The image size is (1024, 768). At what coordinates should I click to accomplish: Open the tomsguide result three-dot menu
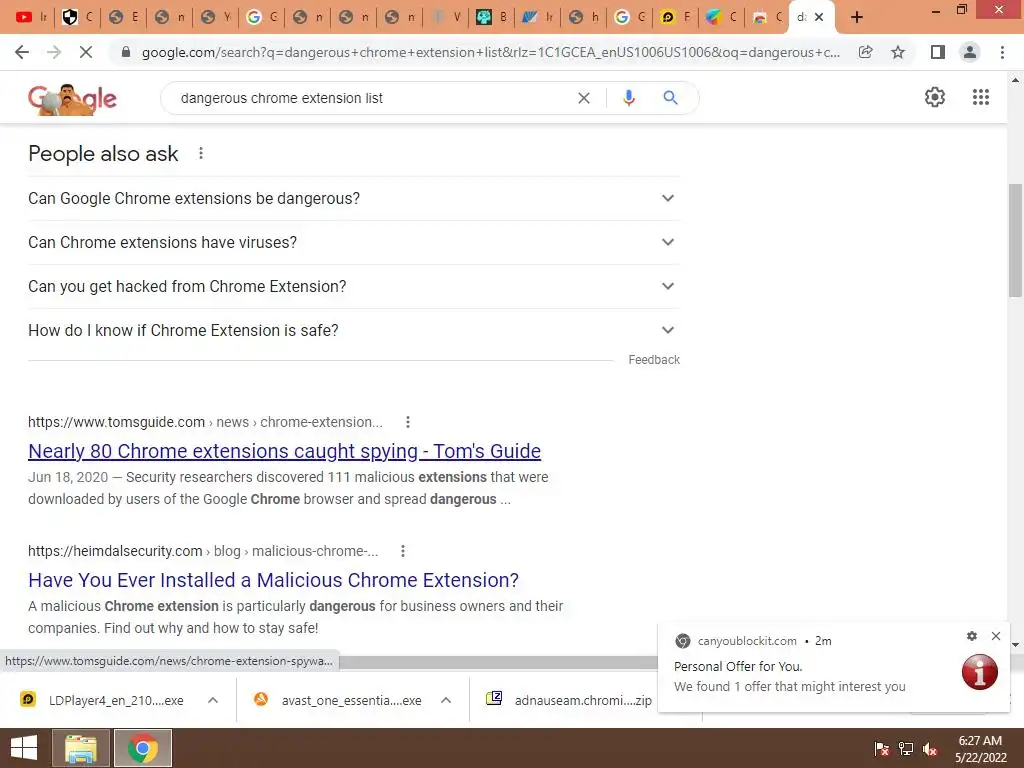pos(408,422)
